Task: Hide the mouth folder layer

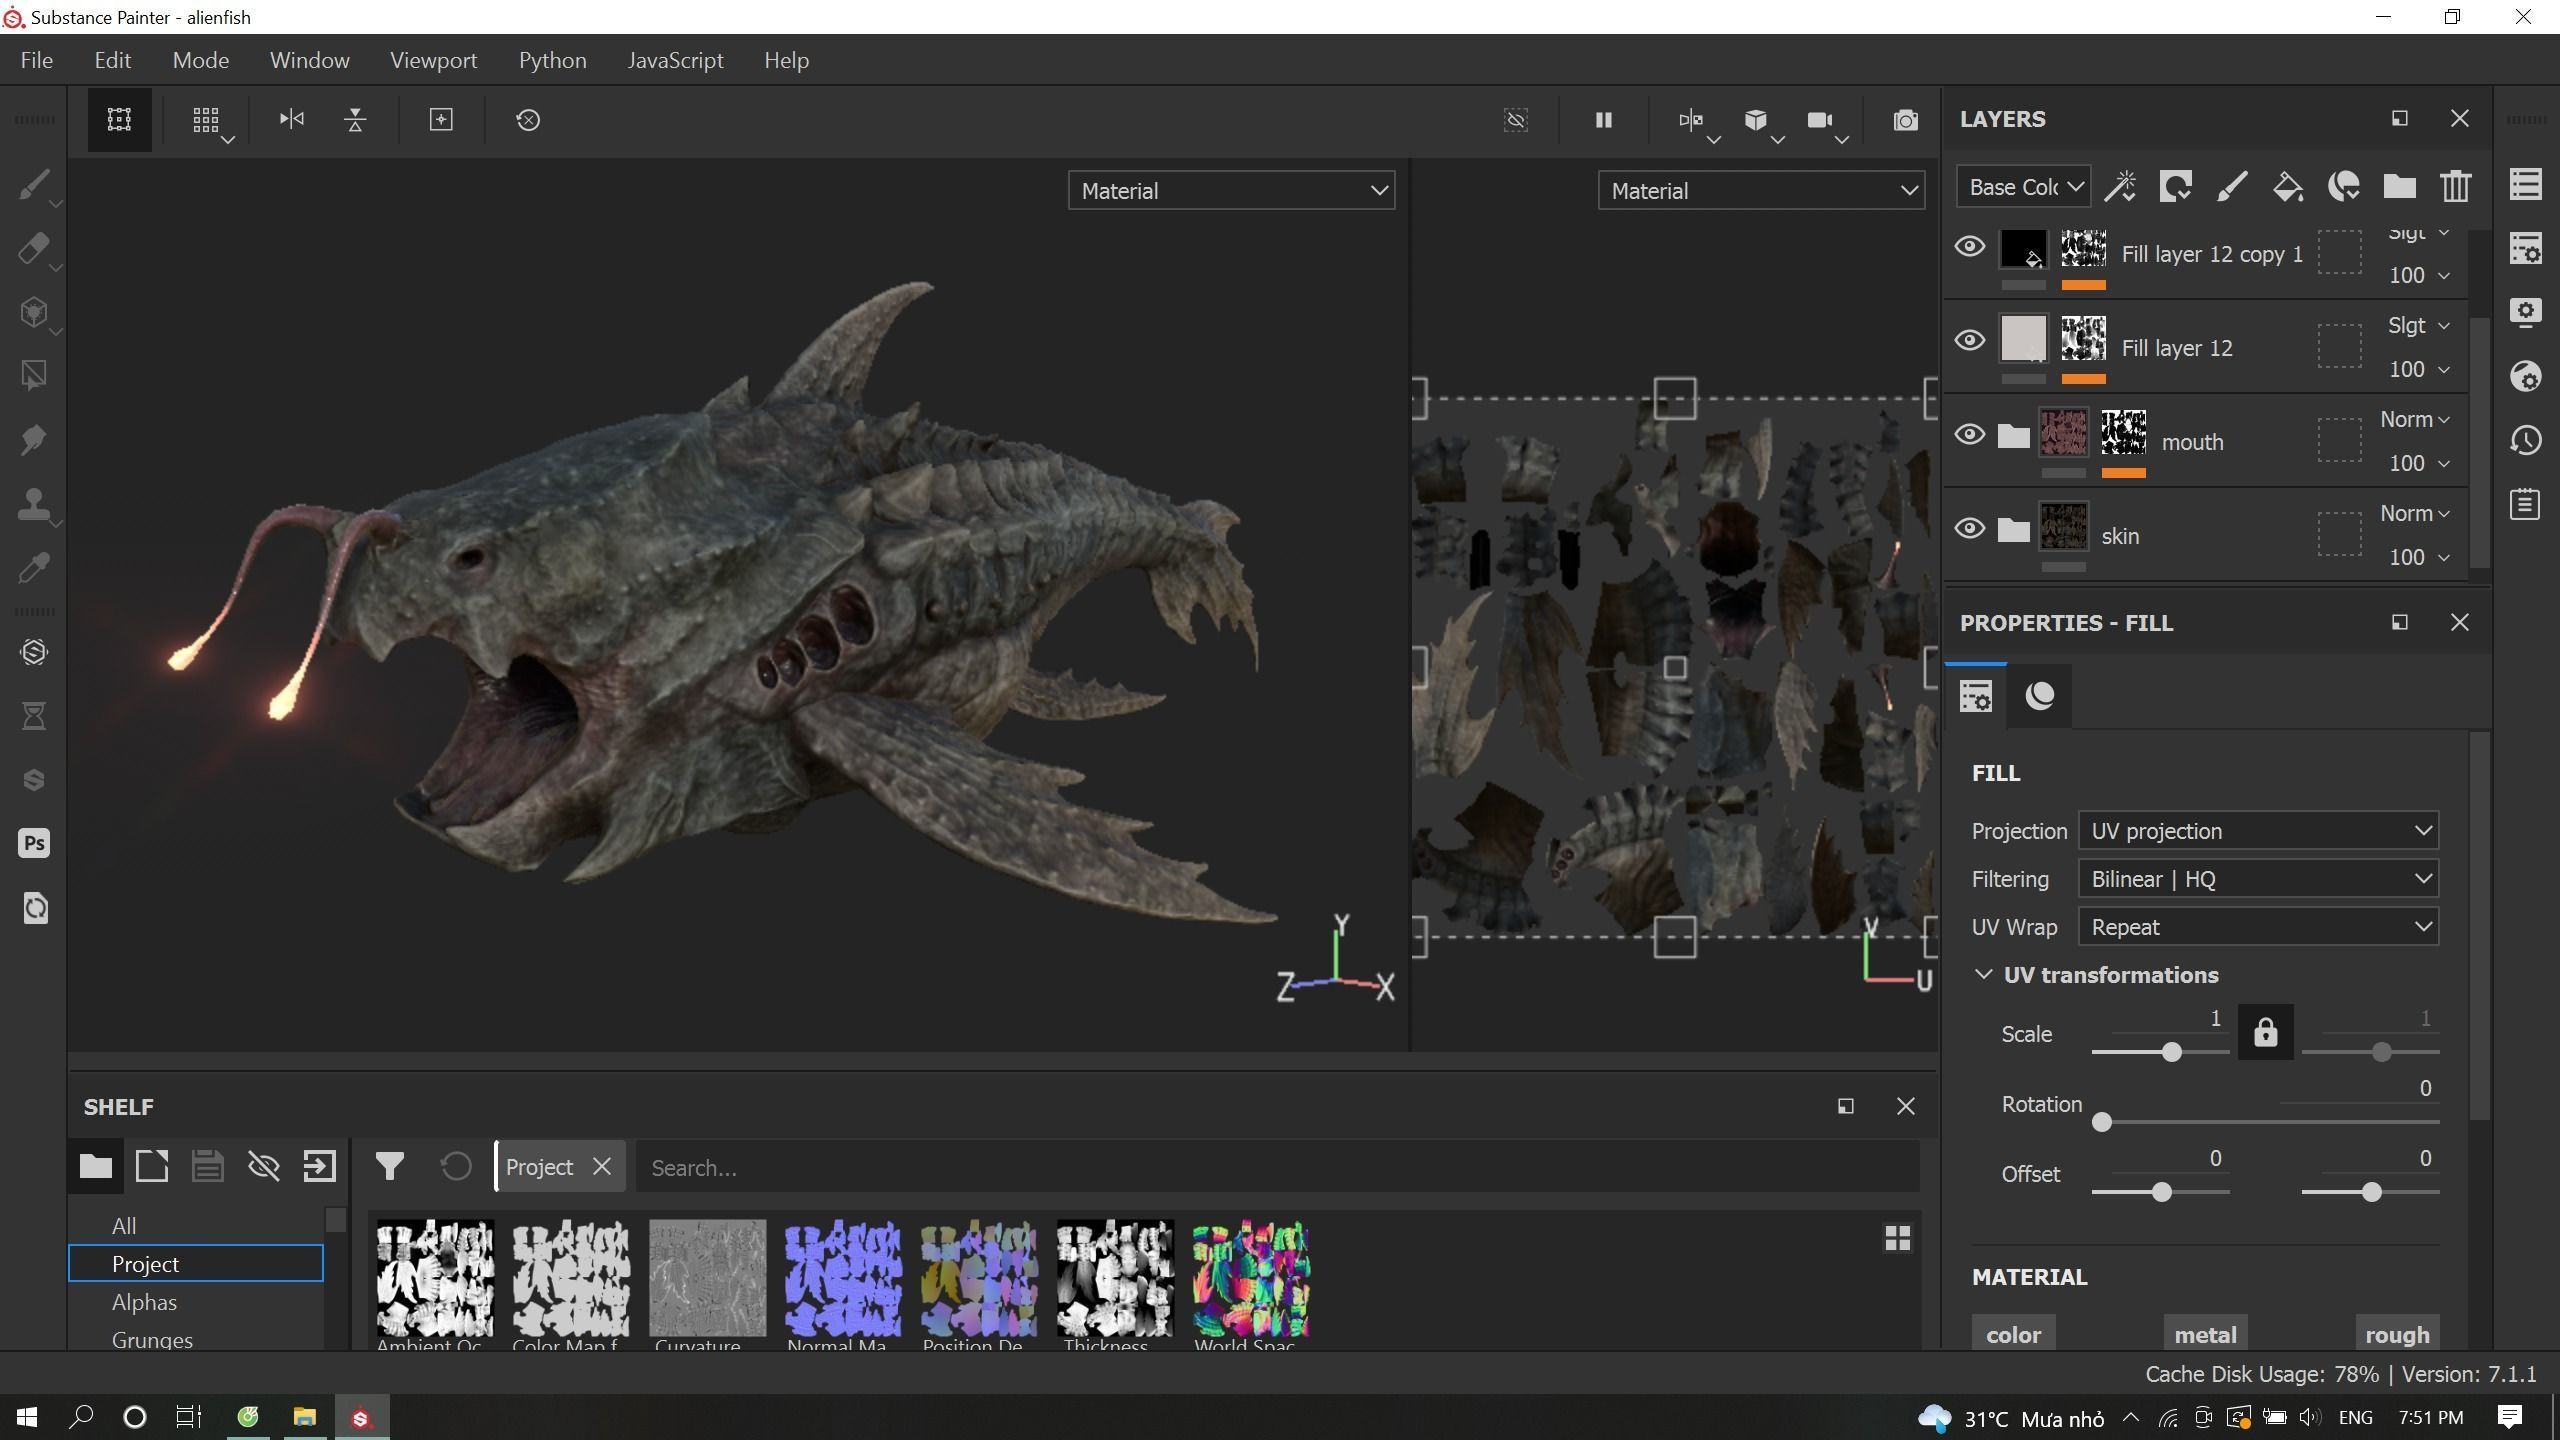Action: pyautogui.click(x=1969, y=434)
